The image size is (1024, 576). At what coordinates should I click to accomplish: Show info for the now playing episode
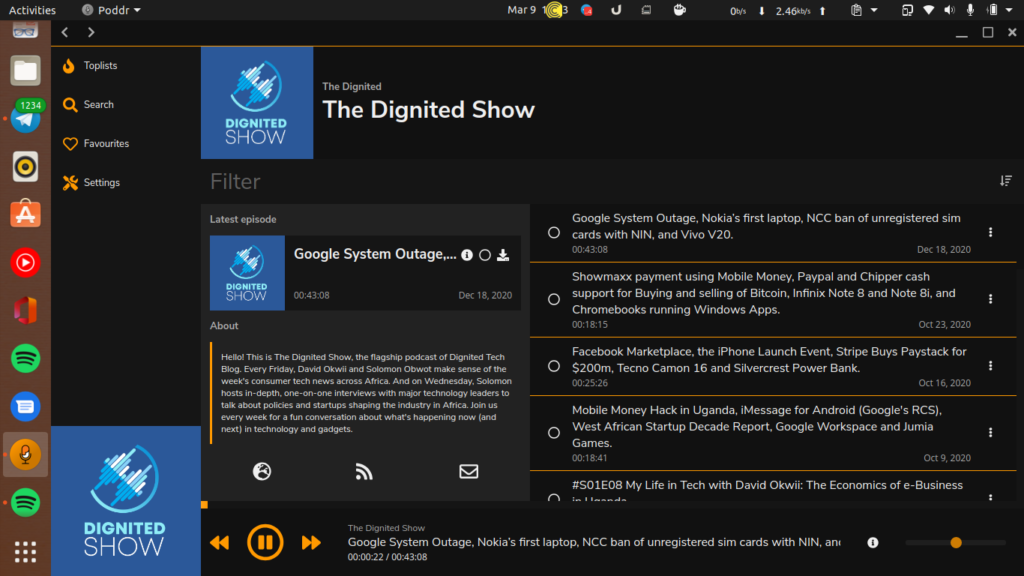pos(872,543)
